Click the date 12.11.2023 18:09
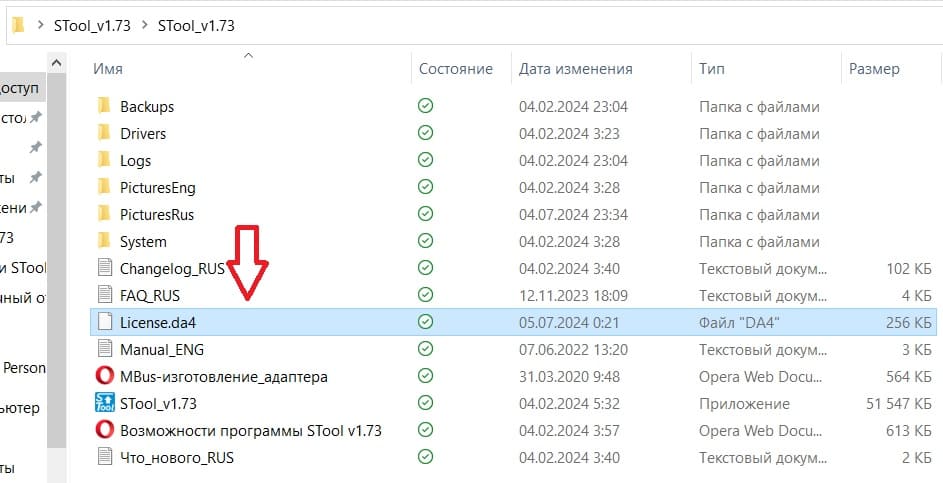Viewport: 943px width, 483px height. (573, 295)
